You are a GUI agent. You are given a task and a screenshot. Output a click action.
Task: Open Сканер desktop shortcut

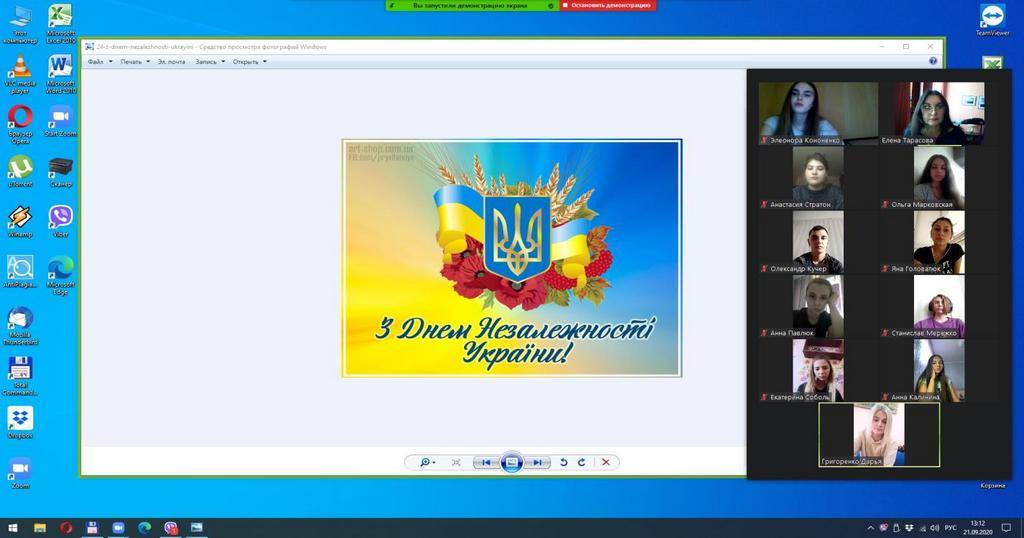pyautogui.click(x=61, y=172)
